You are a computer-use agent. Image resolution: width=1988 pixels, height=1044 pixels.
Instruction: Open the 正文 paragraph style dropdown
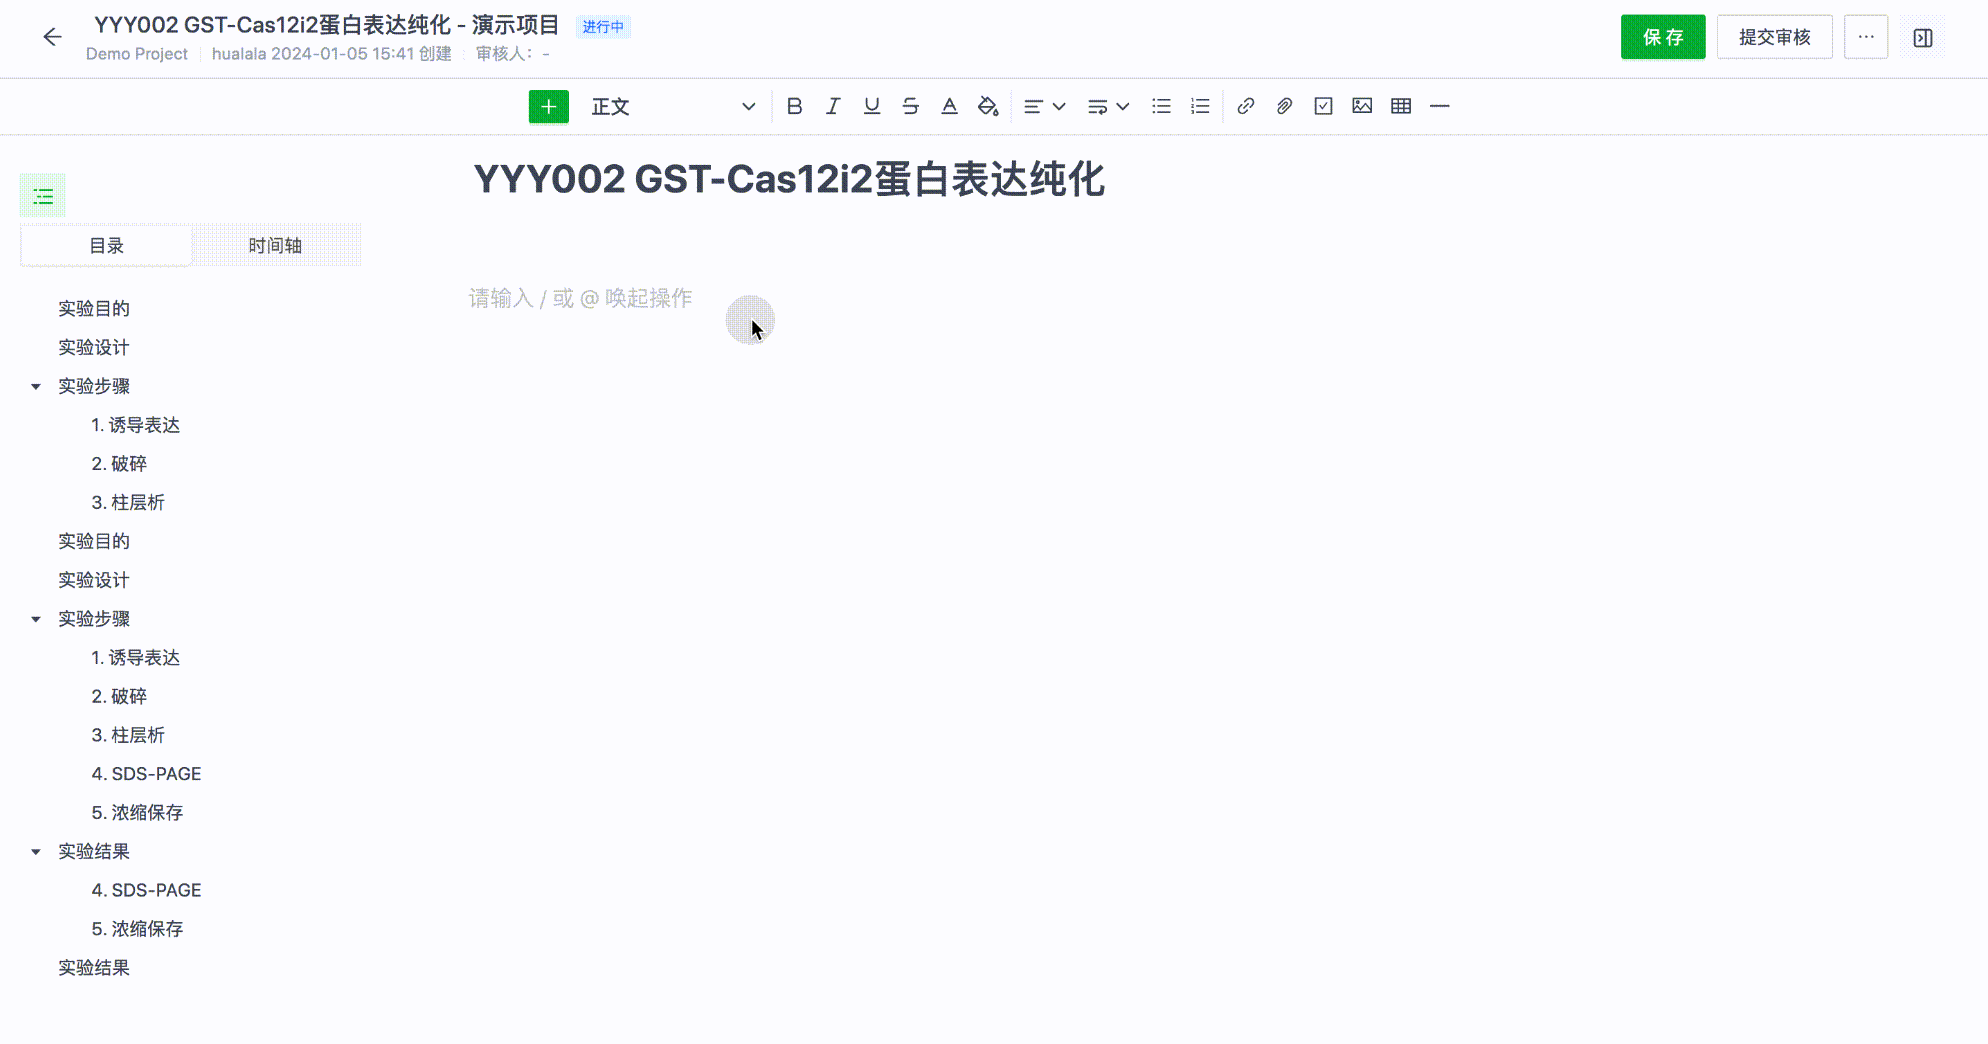pos(672,107)
